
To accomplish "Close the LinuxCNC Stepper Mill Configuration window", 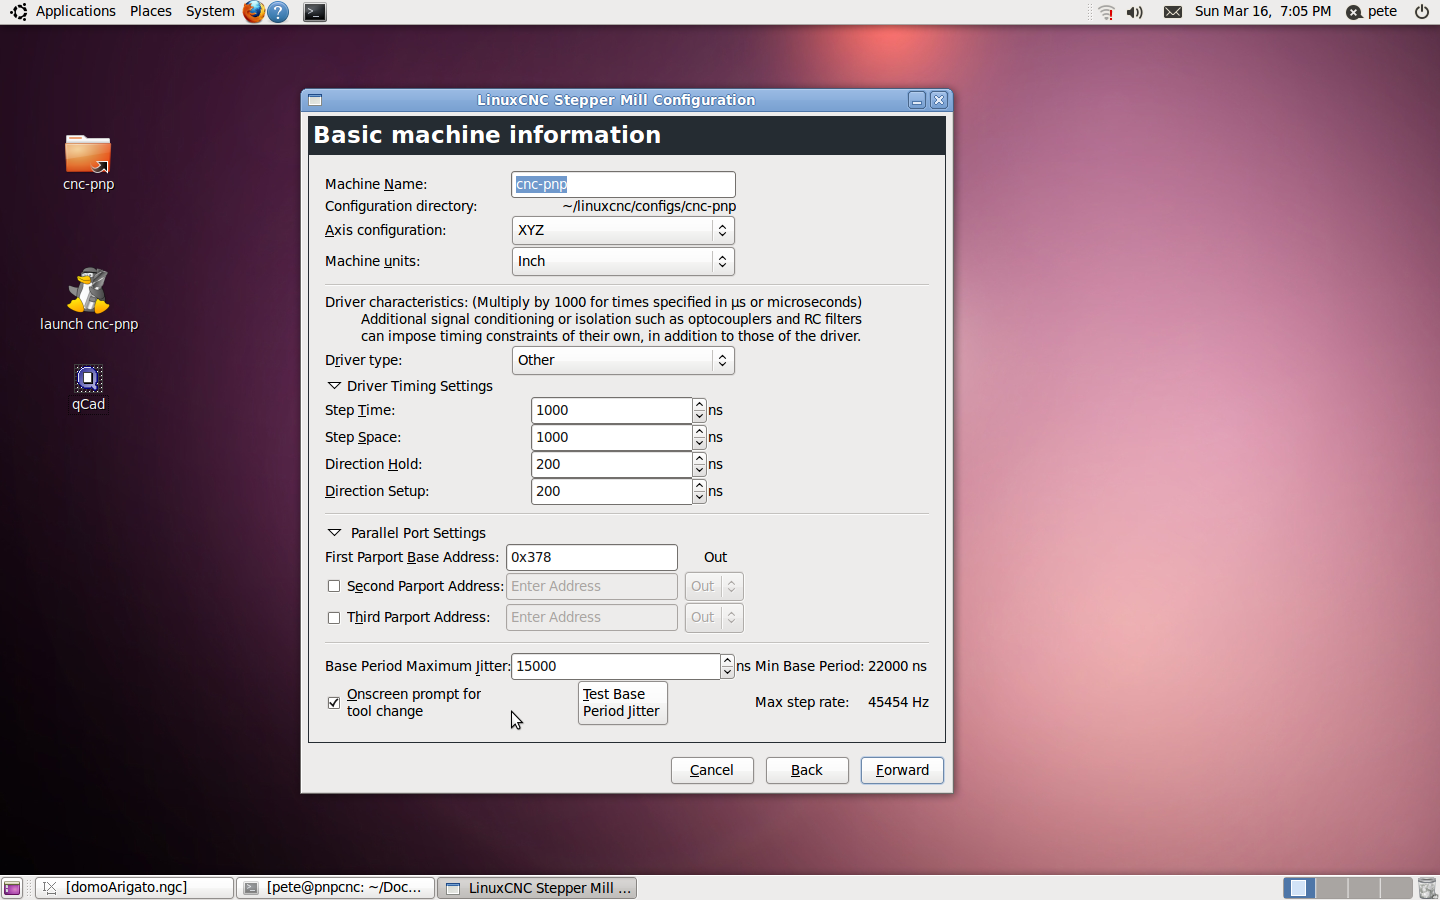I will pyautogui.click(x=939, y=100).
